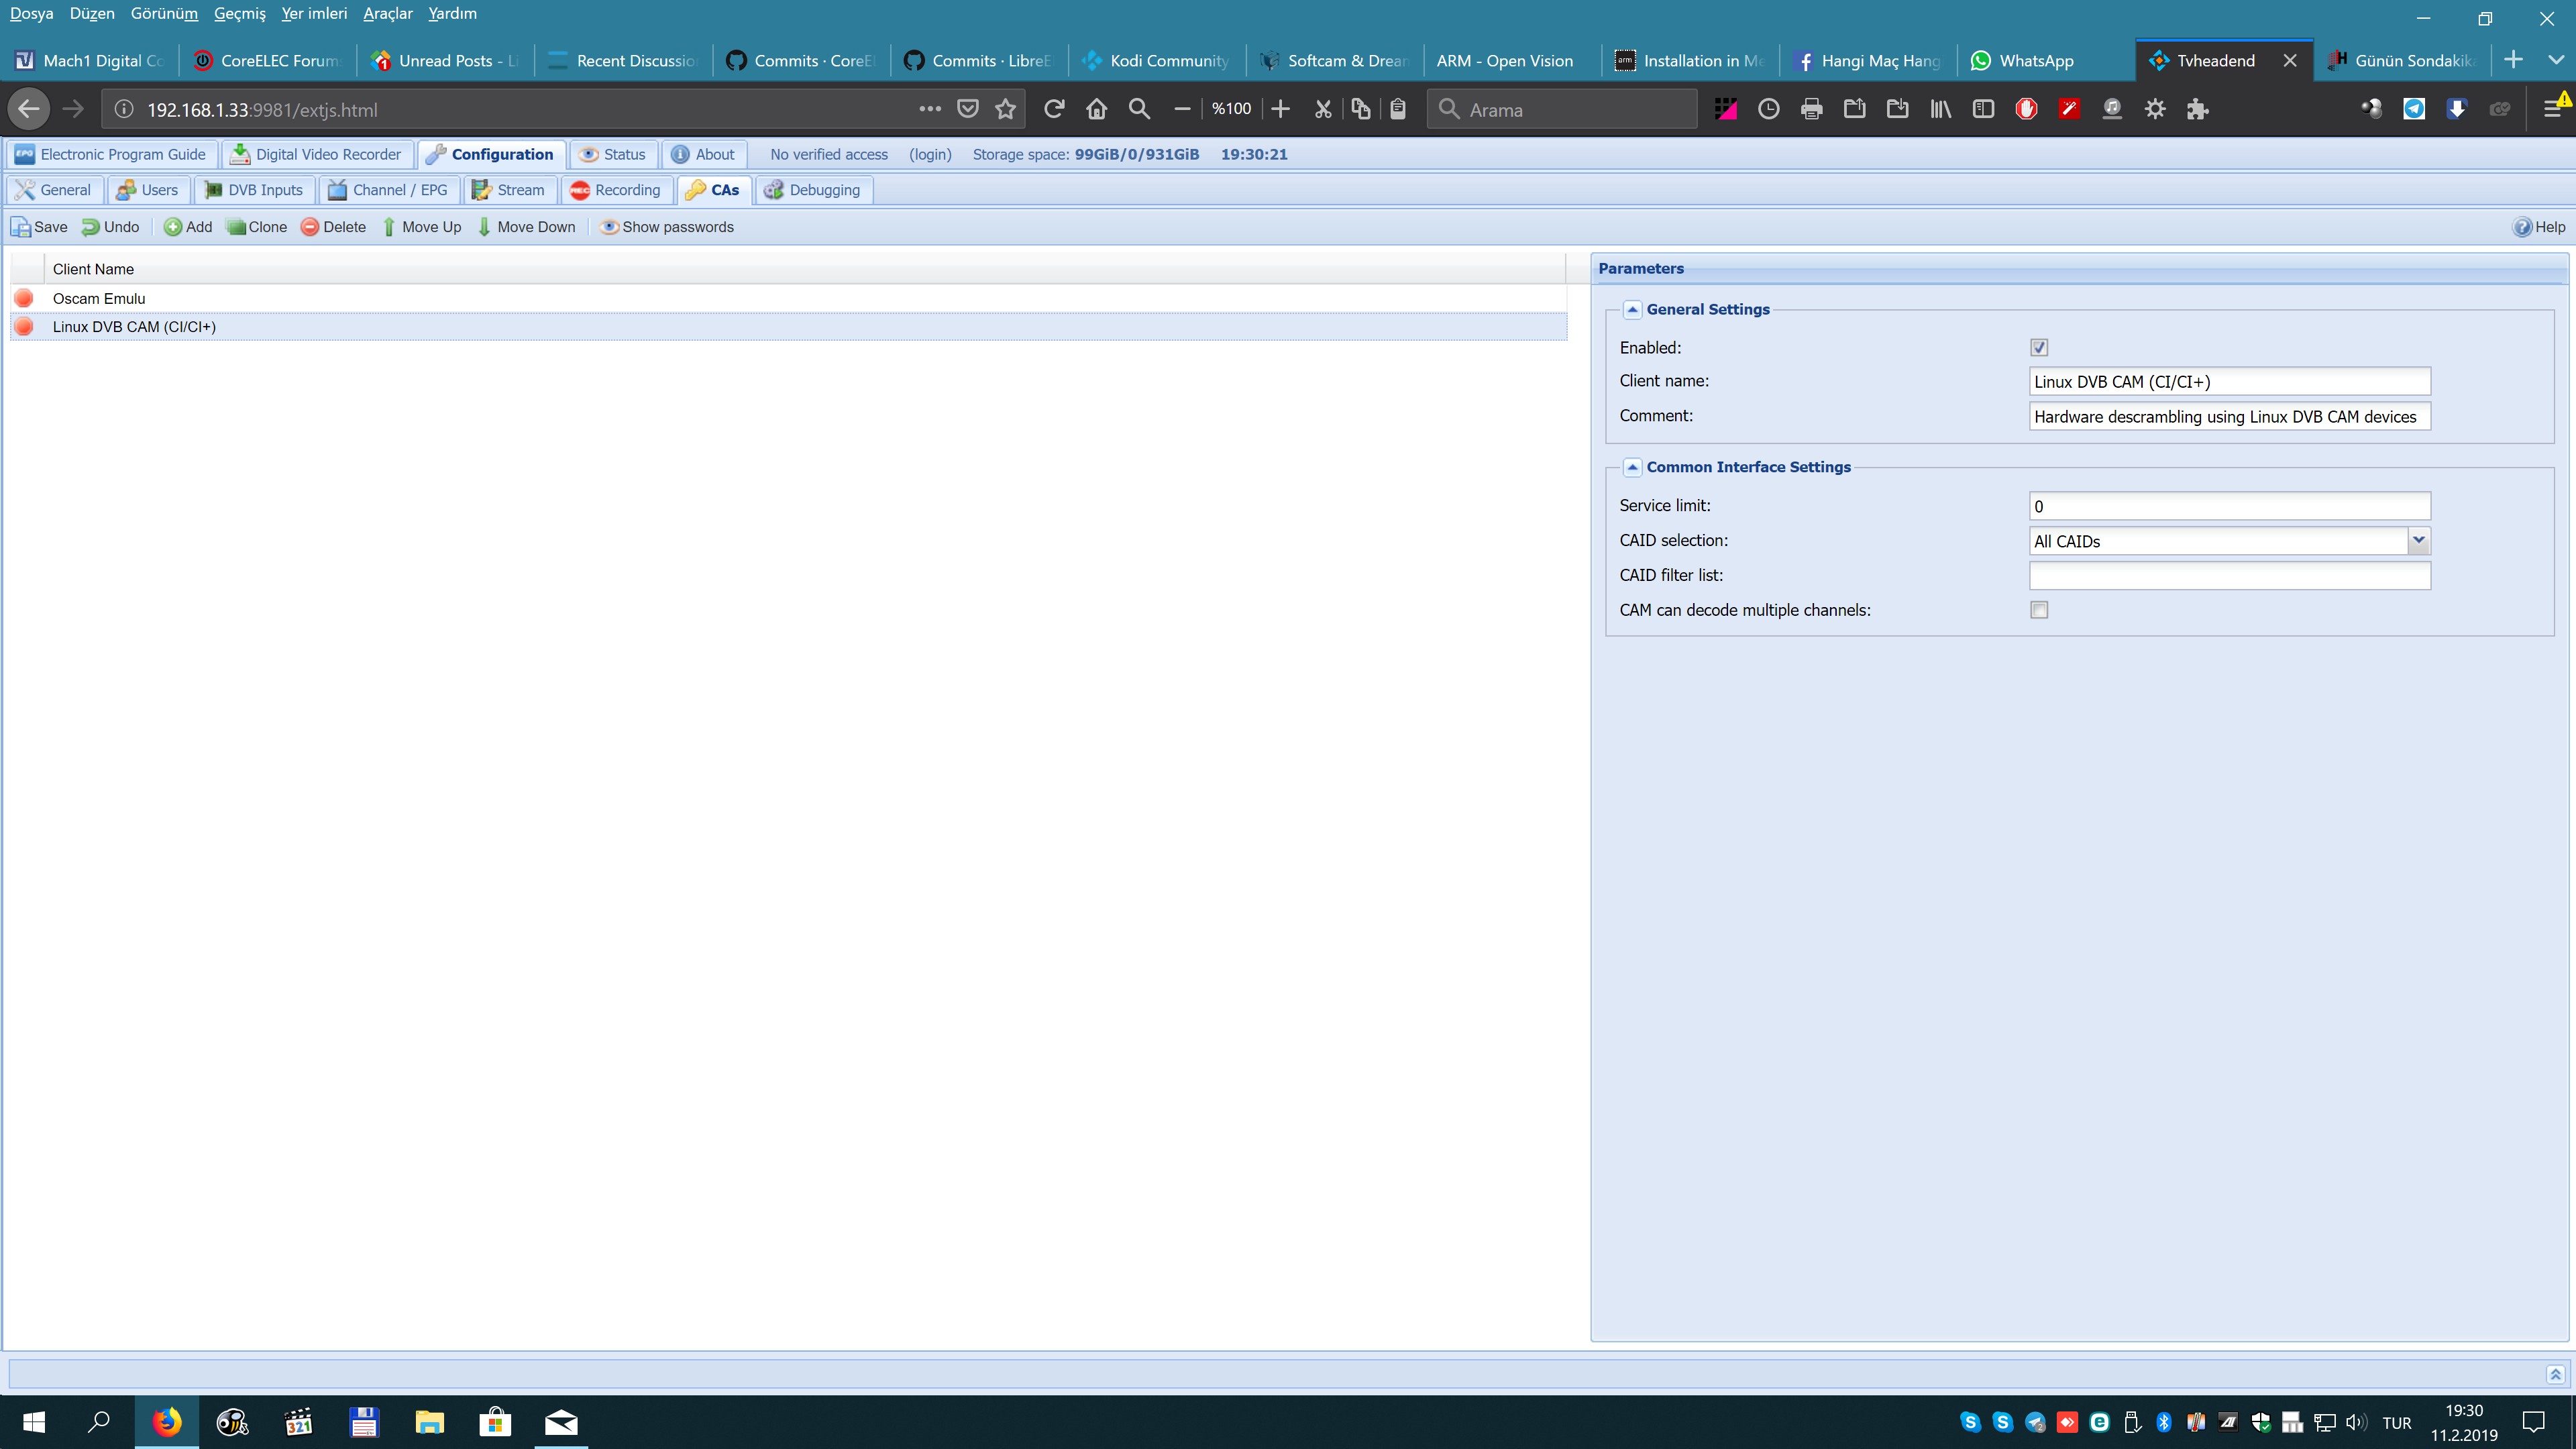The image size is (2576, 1449).
Task: Click the Move Down arrow icon
Action: click(x=484, y=227)
